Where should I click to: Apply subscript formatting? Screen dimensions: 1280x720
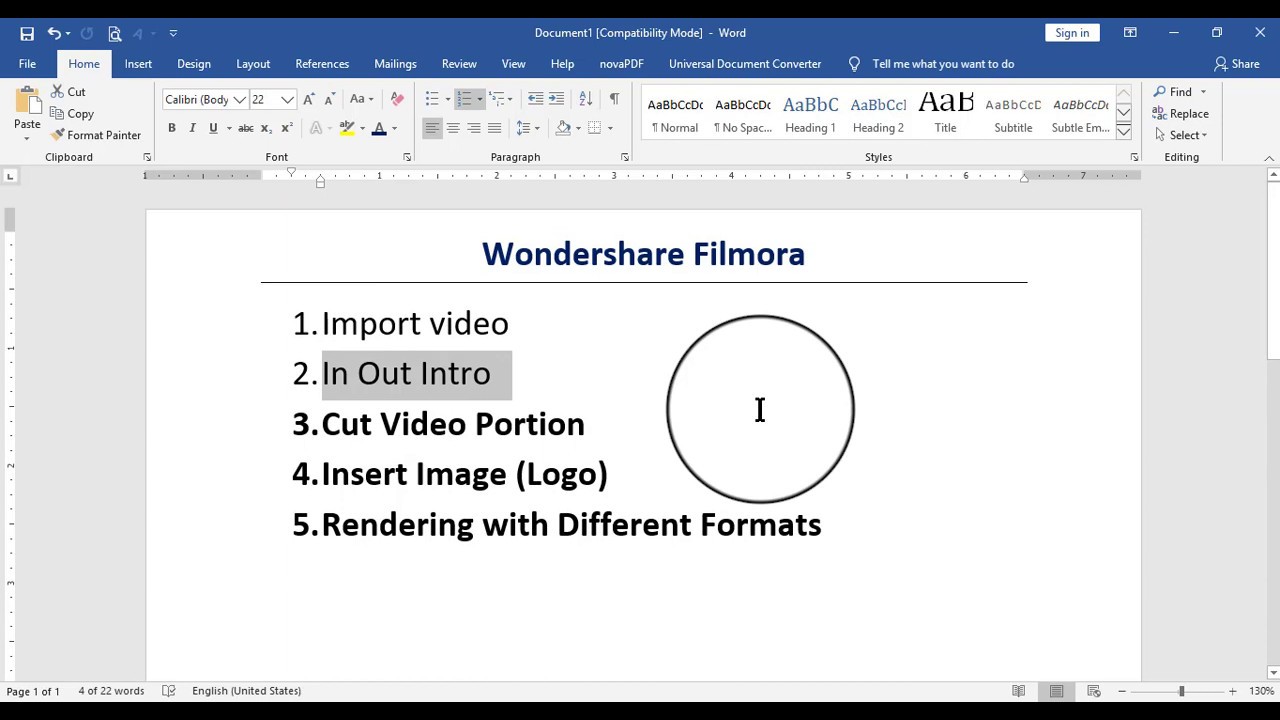click(x=266, y=128)
